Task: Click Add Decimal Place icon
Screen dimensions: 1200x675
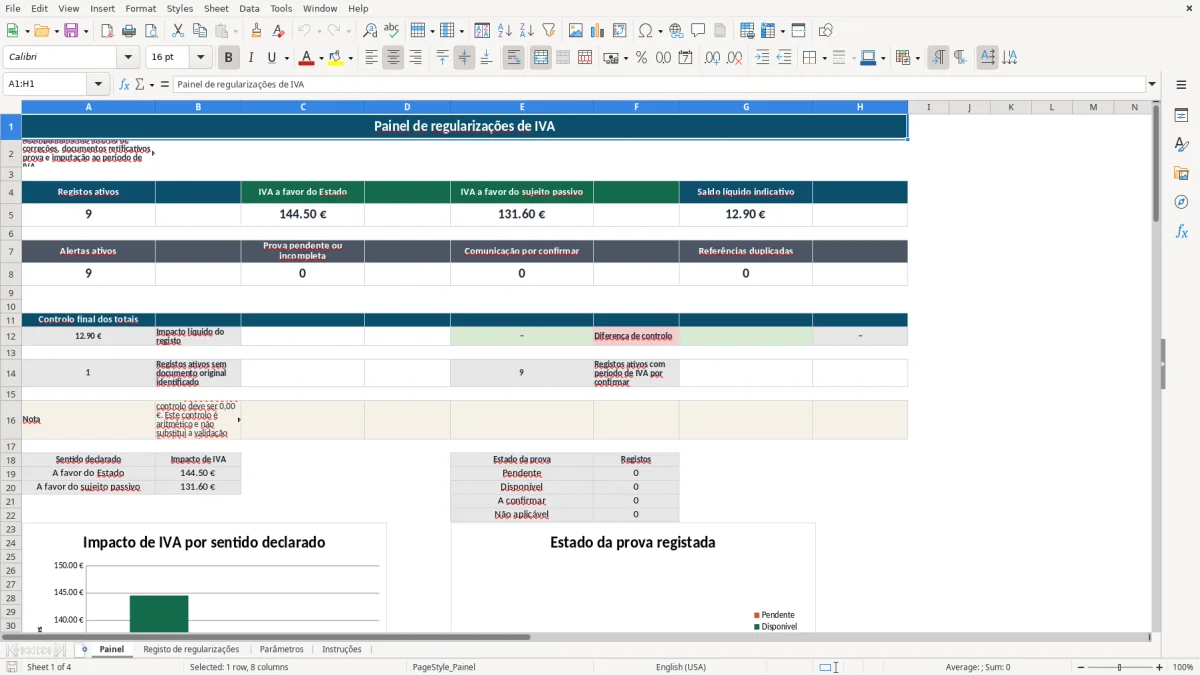Action: [713, 58]
